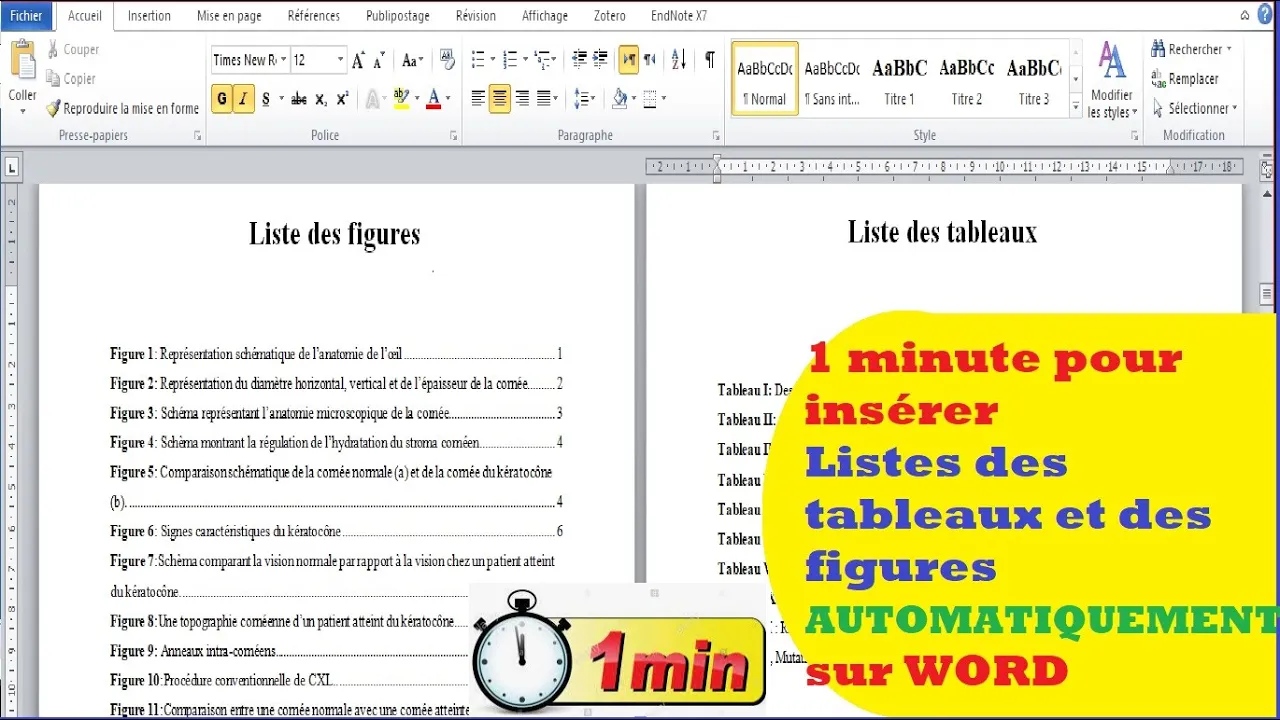
Task: Open the font size dropdown
Action: (x=340, y=60)
